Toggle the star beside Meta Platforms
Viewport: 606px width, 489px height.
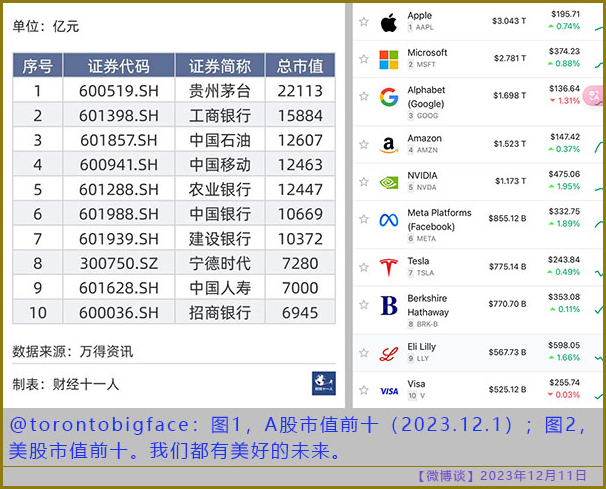(x=364, y=219)
